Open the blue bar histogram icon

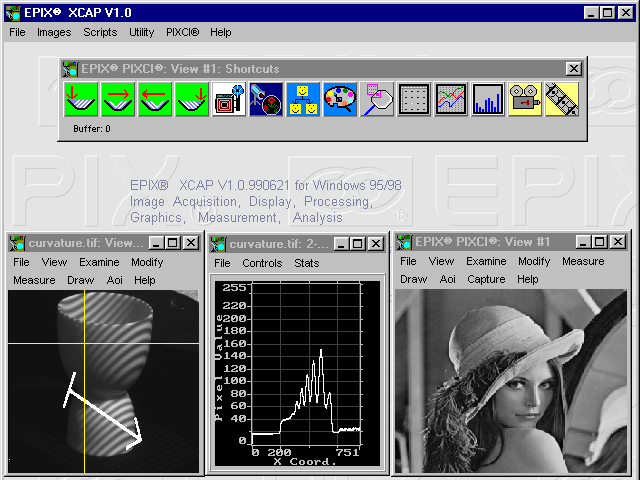[488, 99]
